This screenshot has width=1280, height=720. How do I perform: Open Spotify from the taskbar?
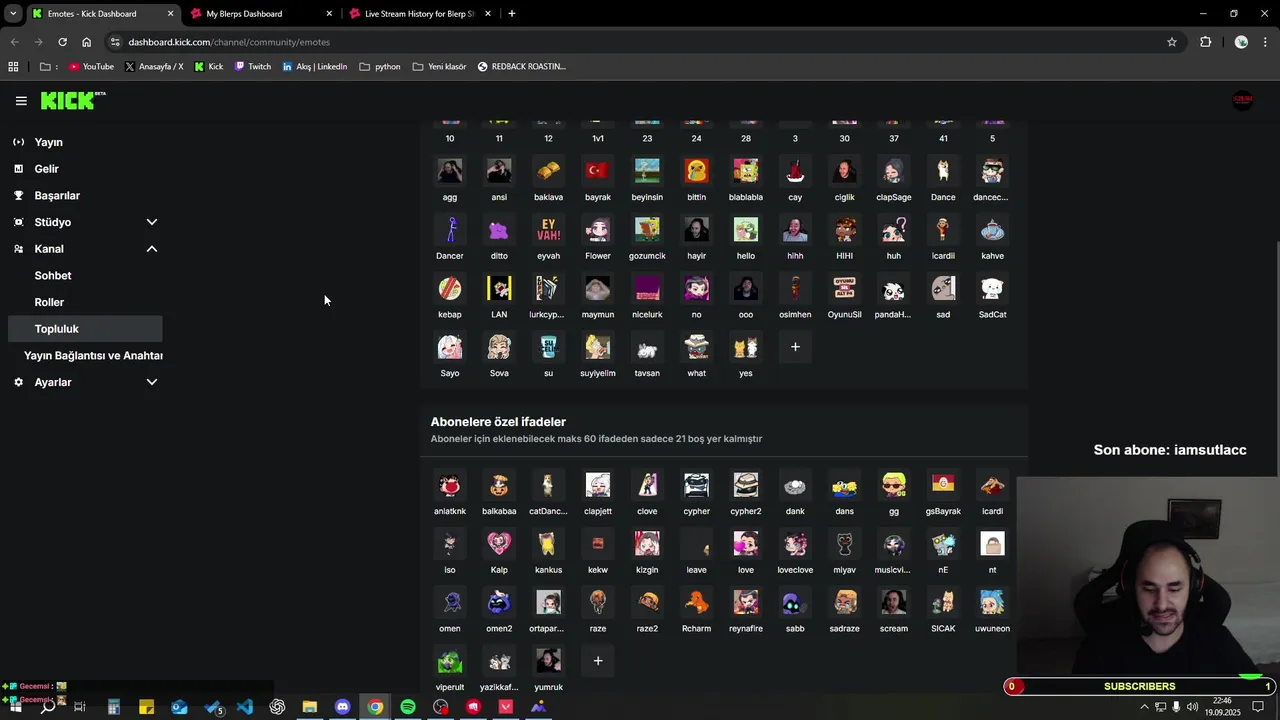(408, 707)
